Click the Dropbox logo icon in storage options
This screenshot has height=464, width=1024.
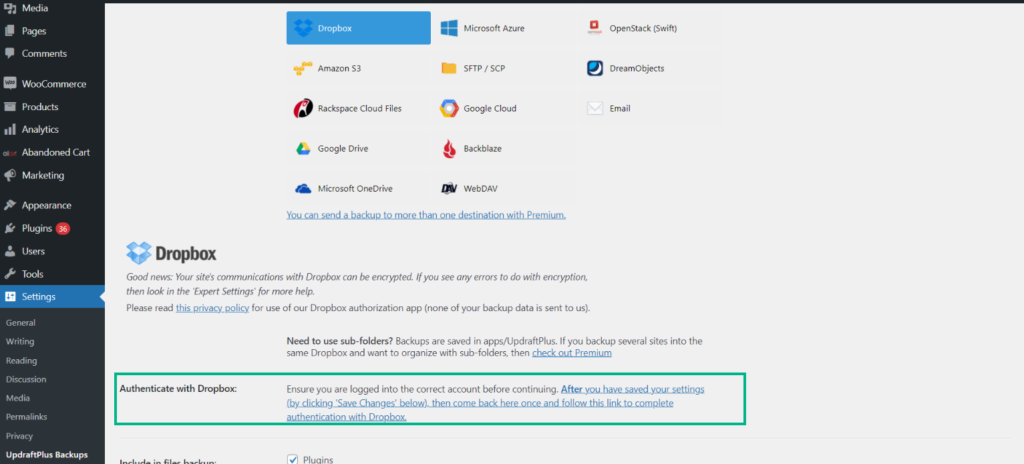[303, 28]
